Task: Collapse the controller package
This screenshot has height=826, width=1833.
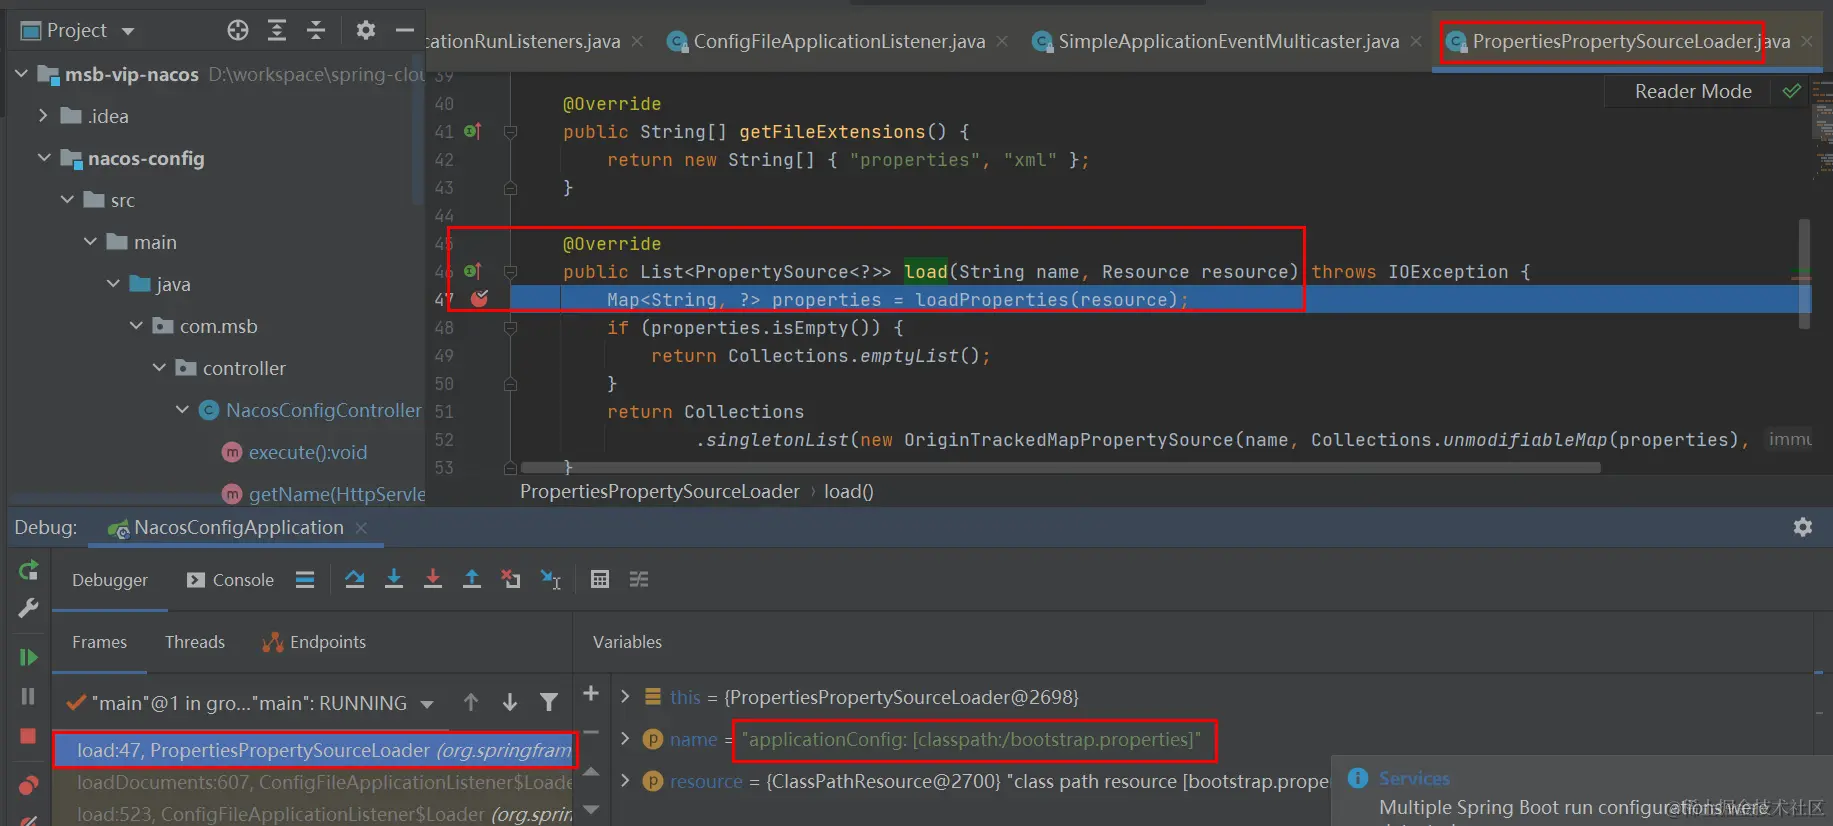Action: [x=159, y=368]
